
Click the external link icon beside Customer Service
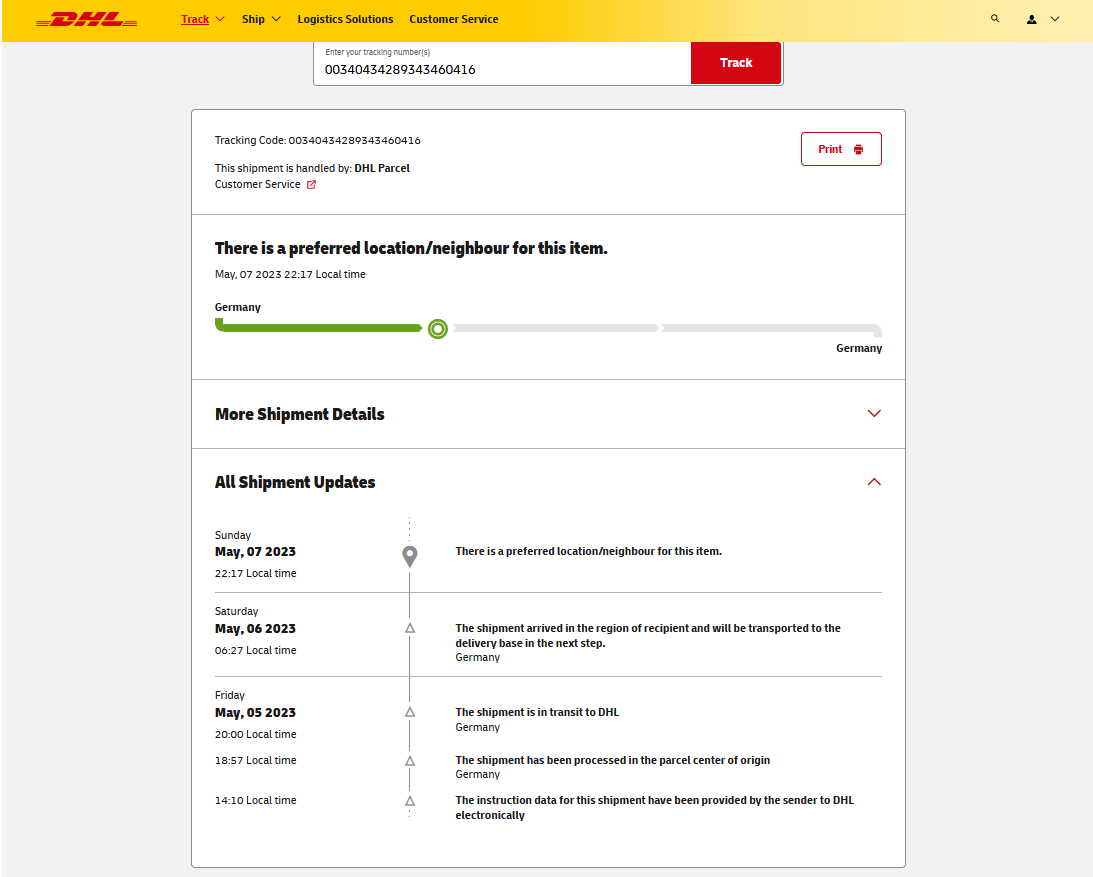click(x=311, y=185)
